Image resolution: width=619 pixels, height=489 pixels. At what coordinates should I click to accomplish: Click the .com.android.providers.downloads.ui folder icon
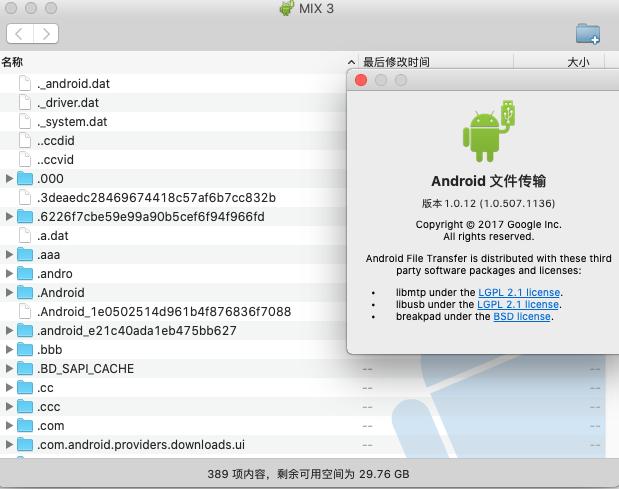25,444
